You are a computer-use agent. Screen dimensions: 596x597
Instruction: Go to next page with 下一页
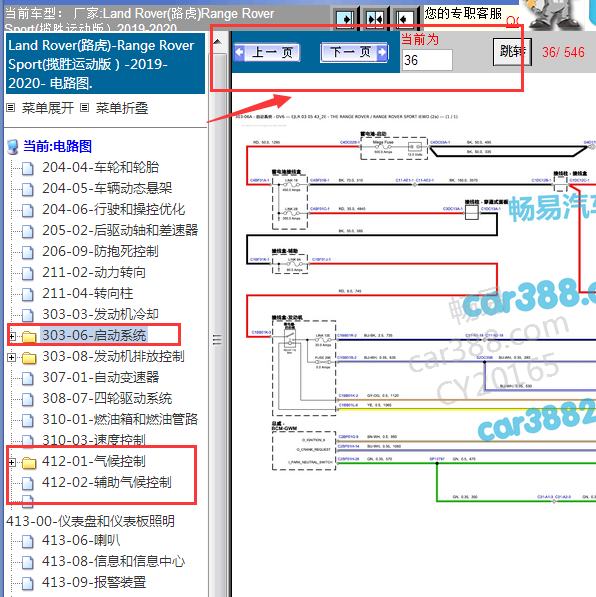(x=355, y=52)
